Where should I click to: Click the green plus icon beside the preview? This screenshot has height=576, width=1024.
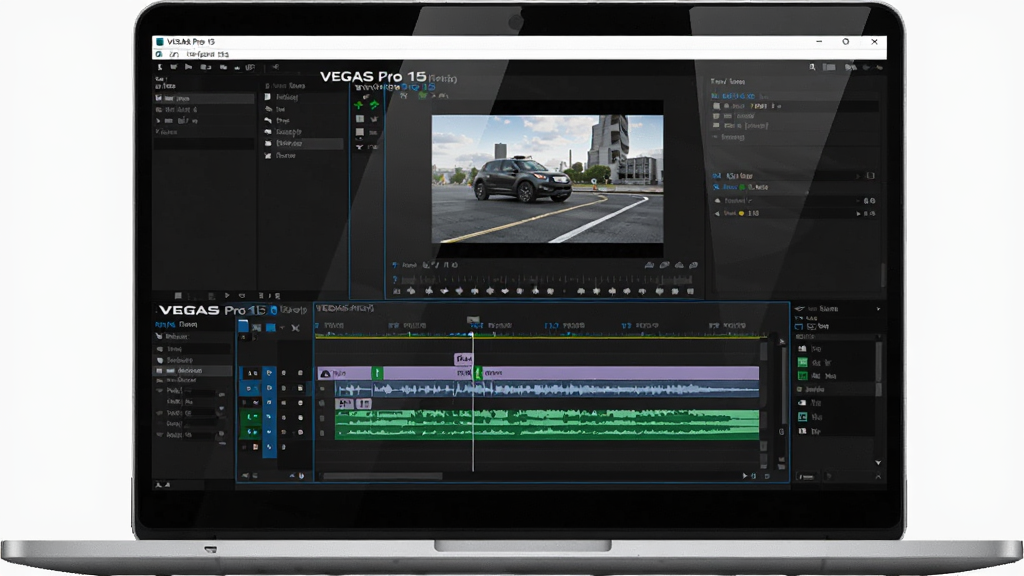pyautogui.click(x=359, y=104)
